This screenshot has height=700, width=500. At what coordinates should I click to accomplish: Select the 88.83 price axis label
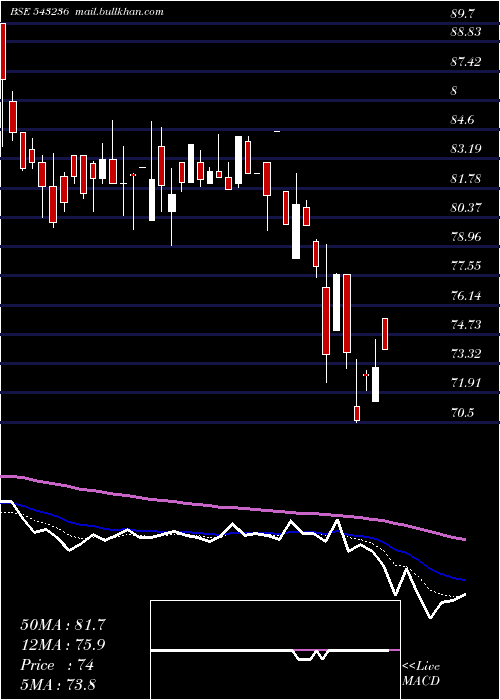(x=466, y=32)
